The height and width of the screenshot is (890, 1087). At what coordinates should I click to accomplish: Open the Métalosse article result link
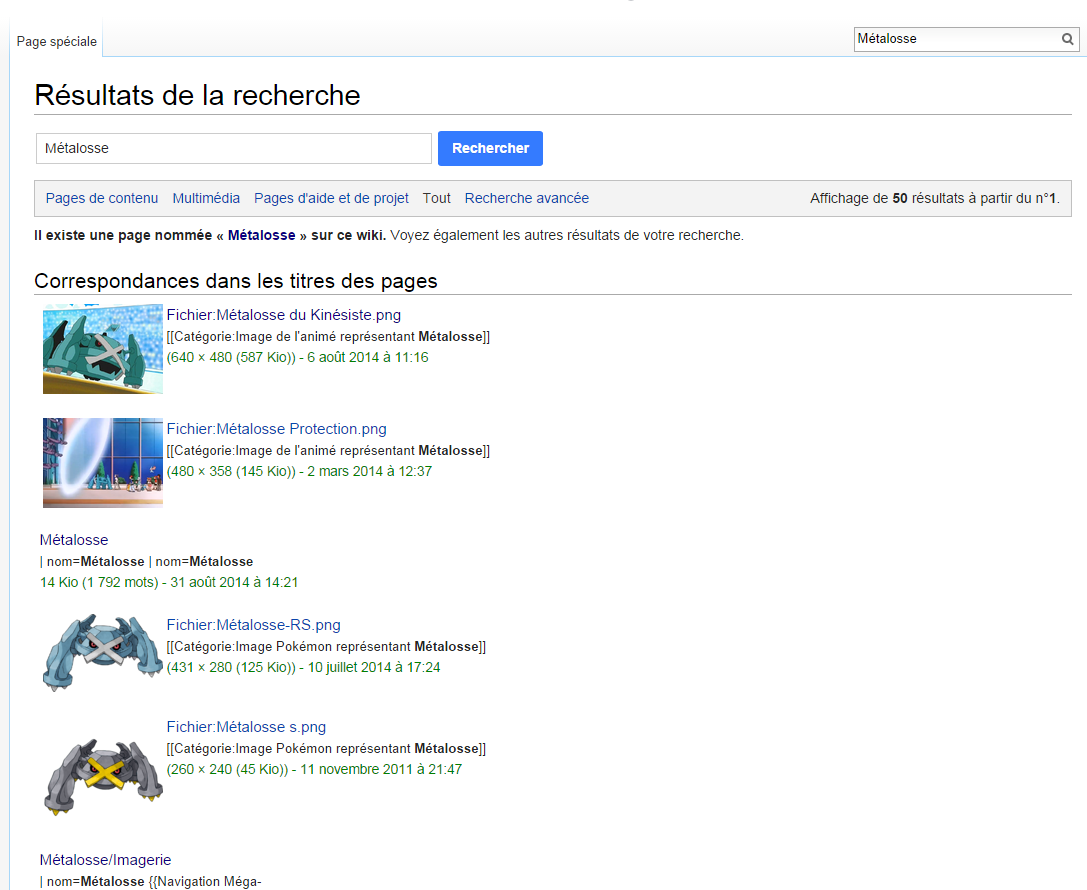click(x=74, y=540)
